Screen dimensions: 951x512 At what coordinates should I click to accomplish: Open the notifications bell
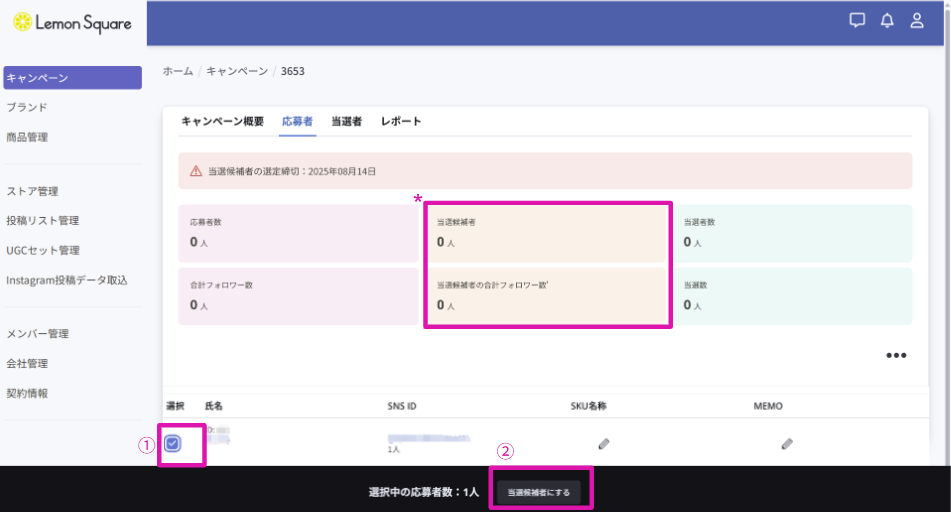887,21
